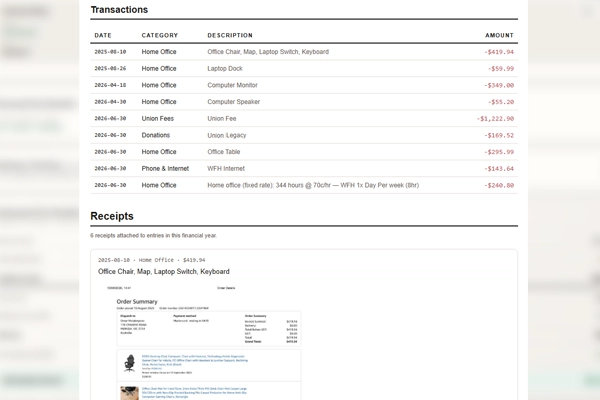
Task: Click the 'Union Fee' description
Action: pos(222,118)
